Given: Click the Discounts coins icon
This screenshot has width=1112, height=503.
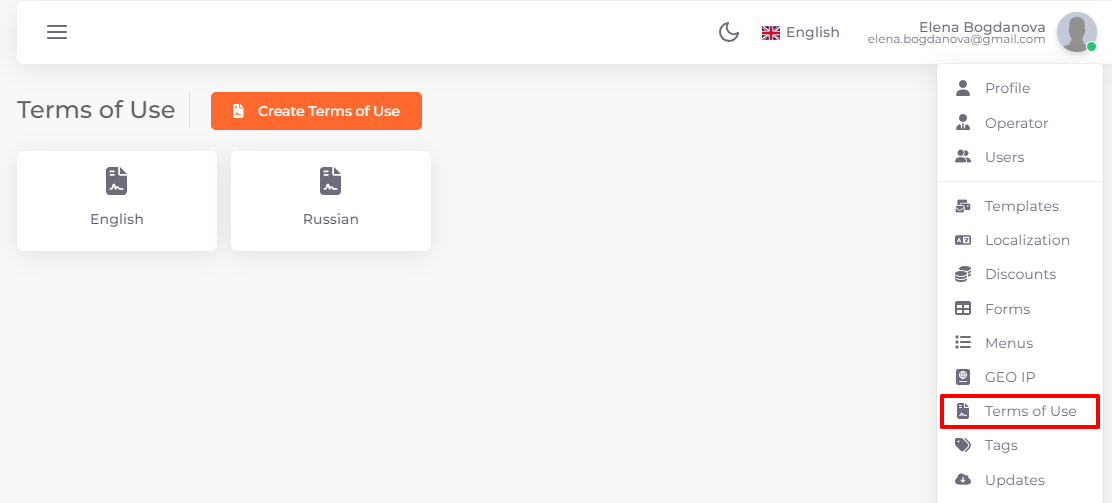Looking at the screenshot, I should point(963,275).
